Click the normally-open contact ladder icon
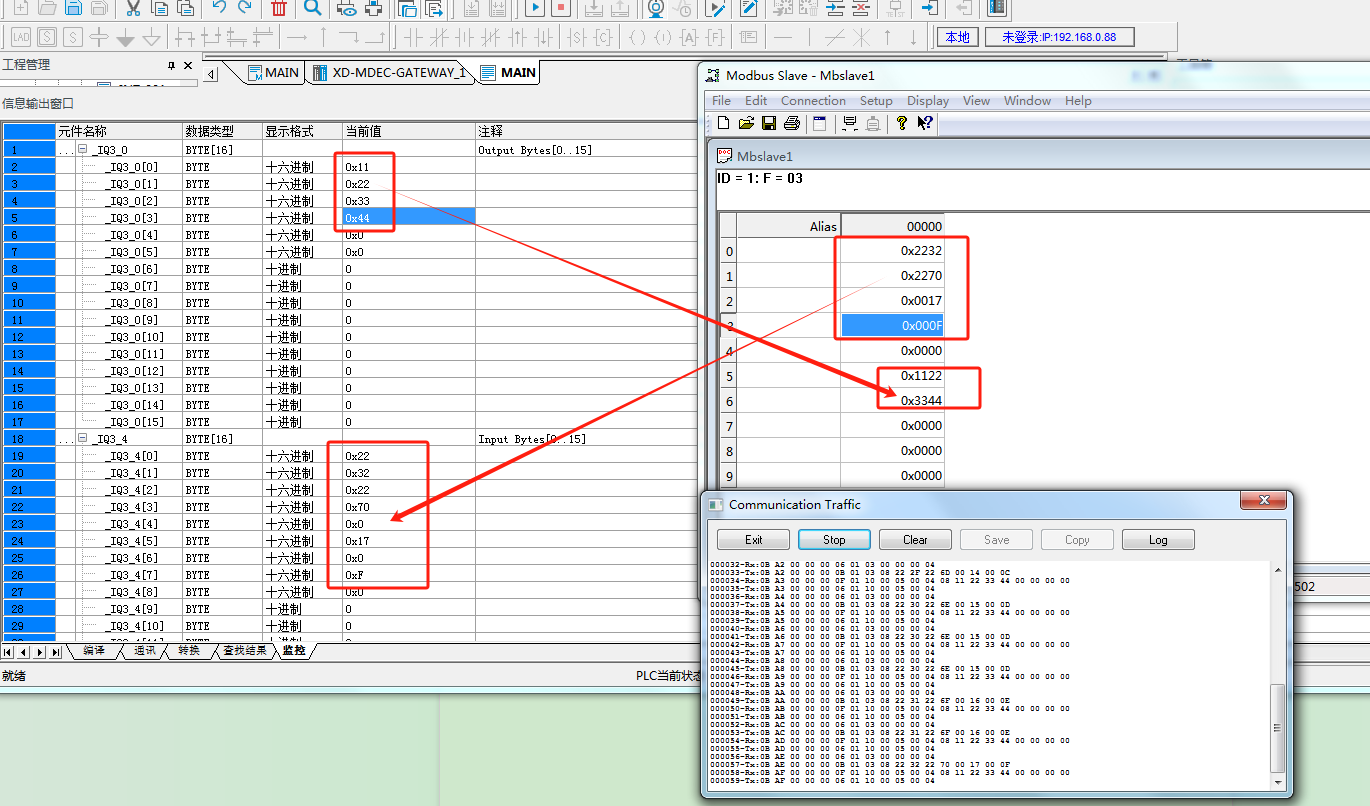1370x806 pixels. [412, 38]
